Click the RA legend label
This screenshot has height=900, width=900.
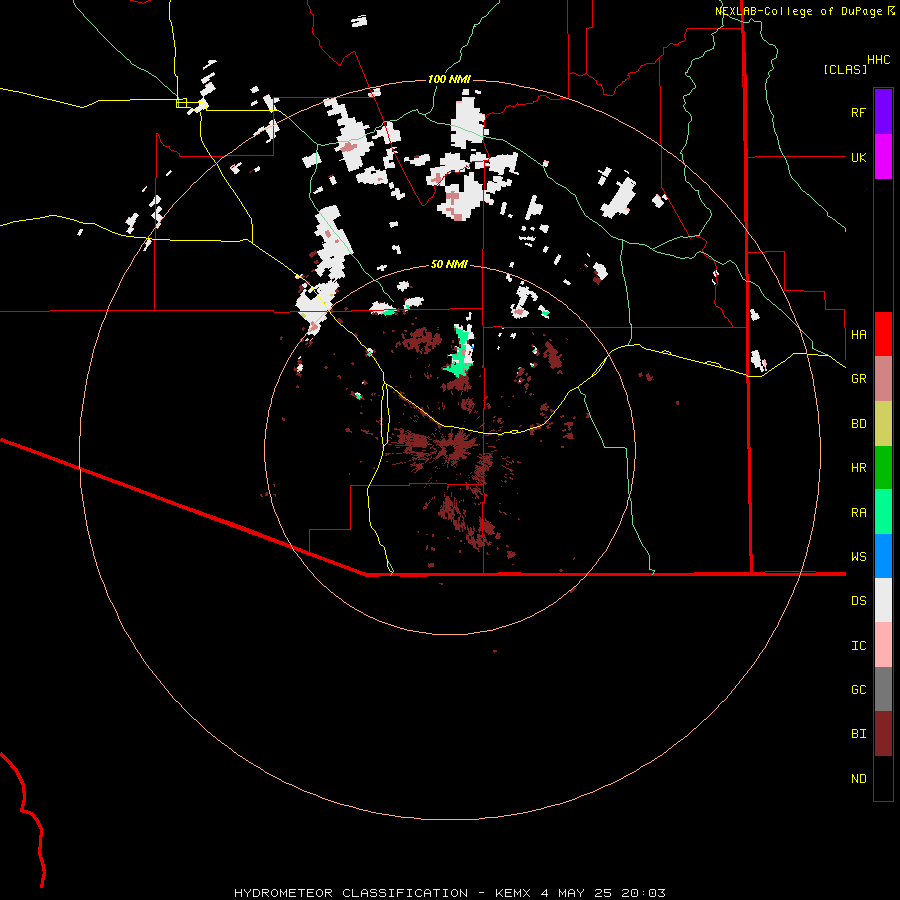858,513
